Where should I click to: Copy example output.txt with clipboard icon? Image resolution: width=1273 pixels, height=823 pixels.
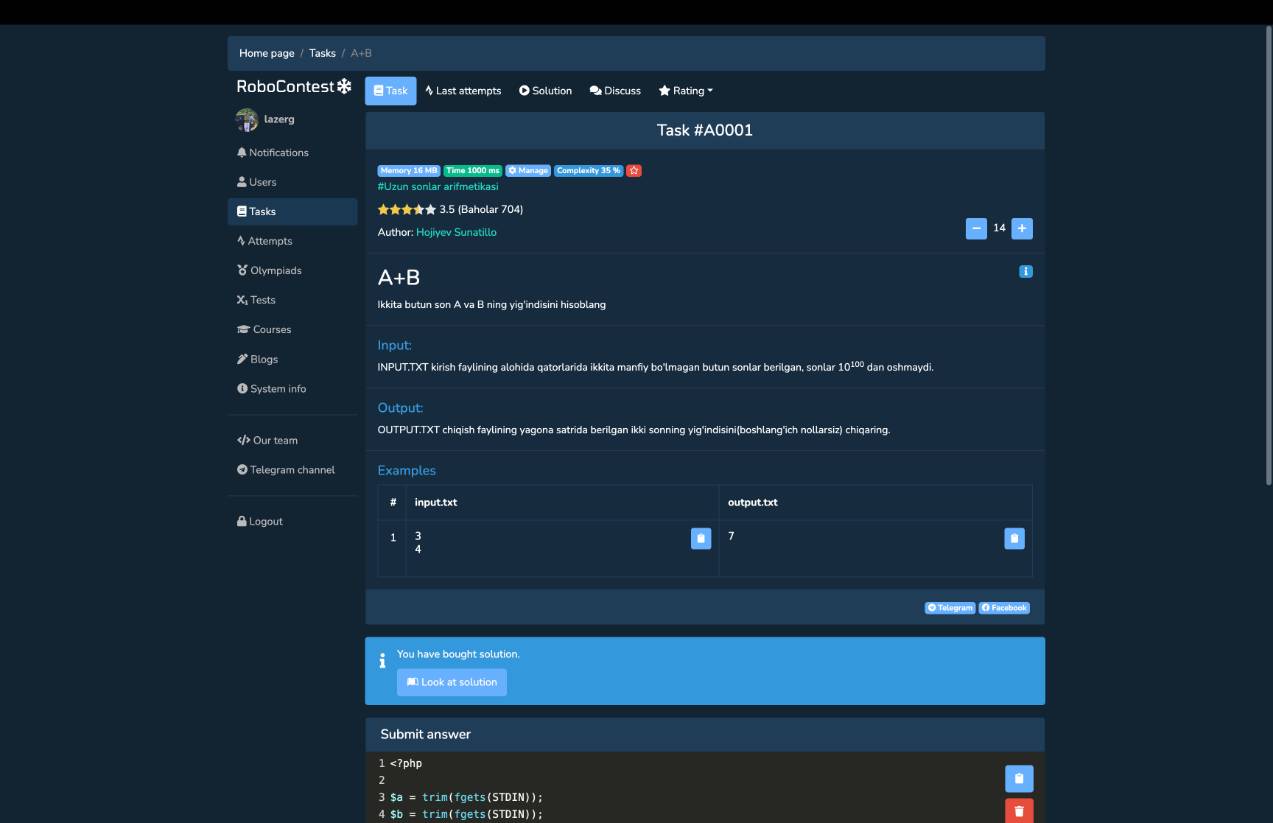point(1014,538)
